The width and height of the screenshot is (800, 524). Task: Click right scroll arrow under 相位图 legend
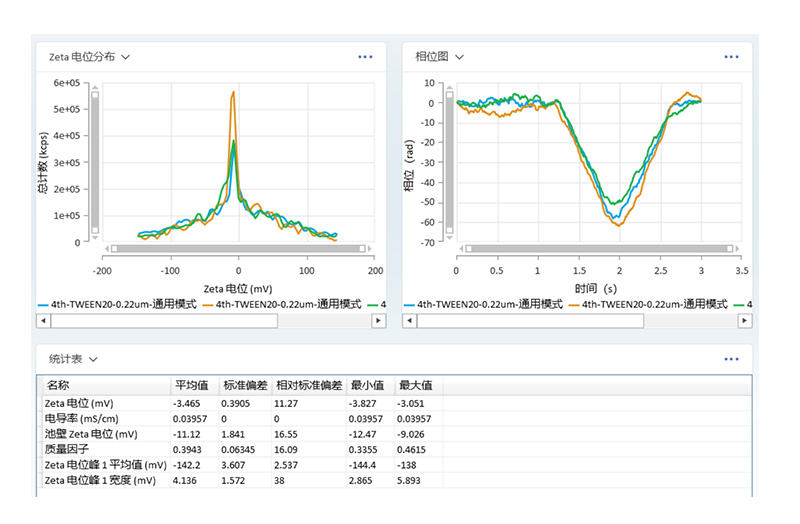click(745, 320)
